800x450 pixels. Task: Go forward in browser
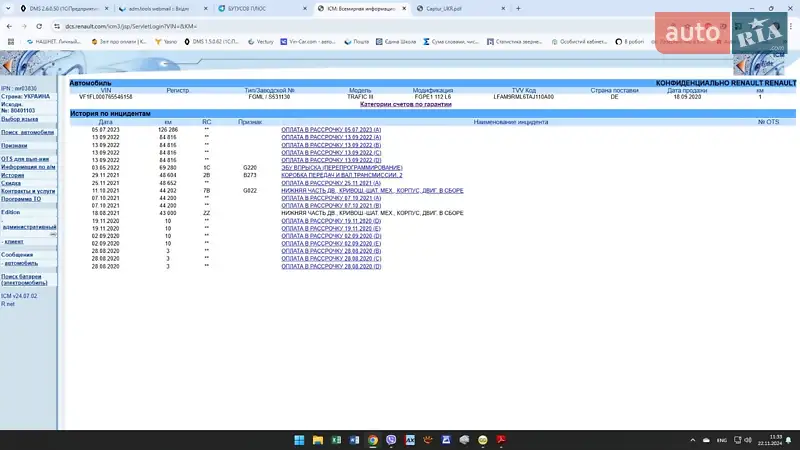point(24,26)
